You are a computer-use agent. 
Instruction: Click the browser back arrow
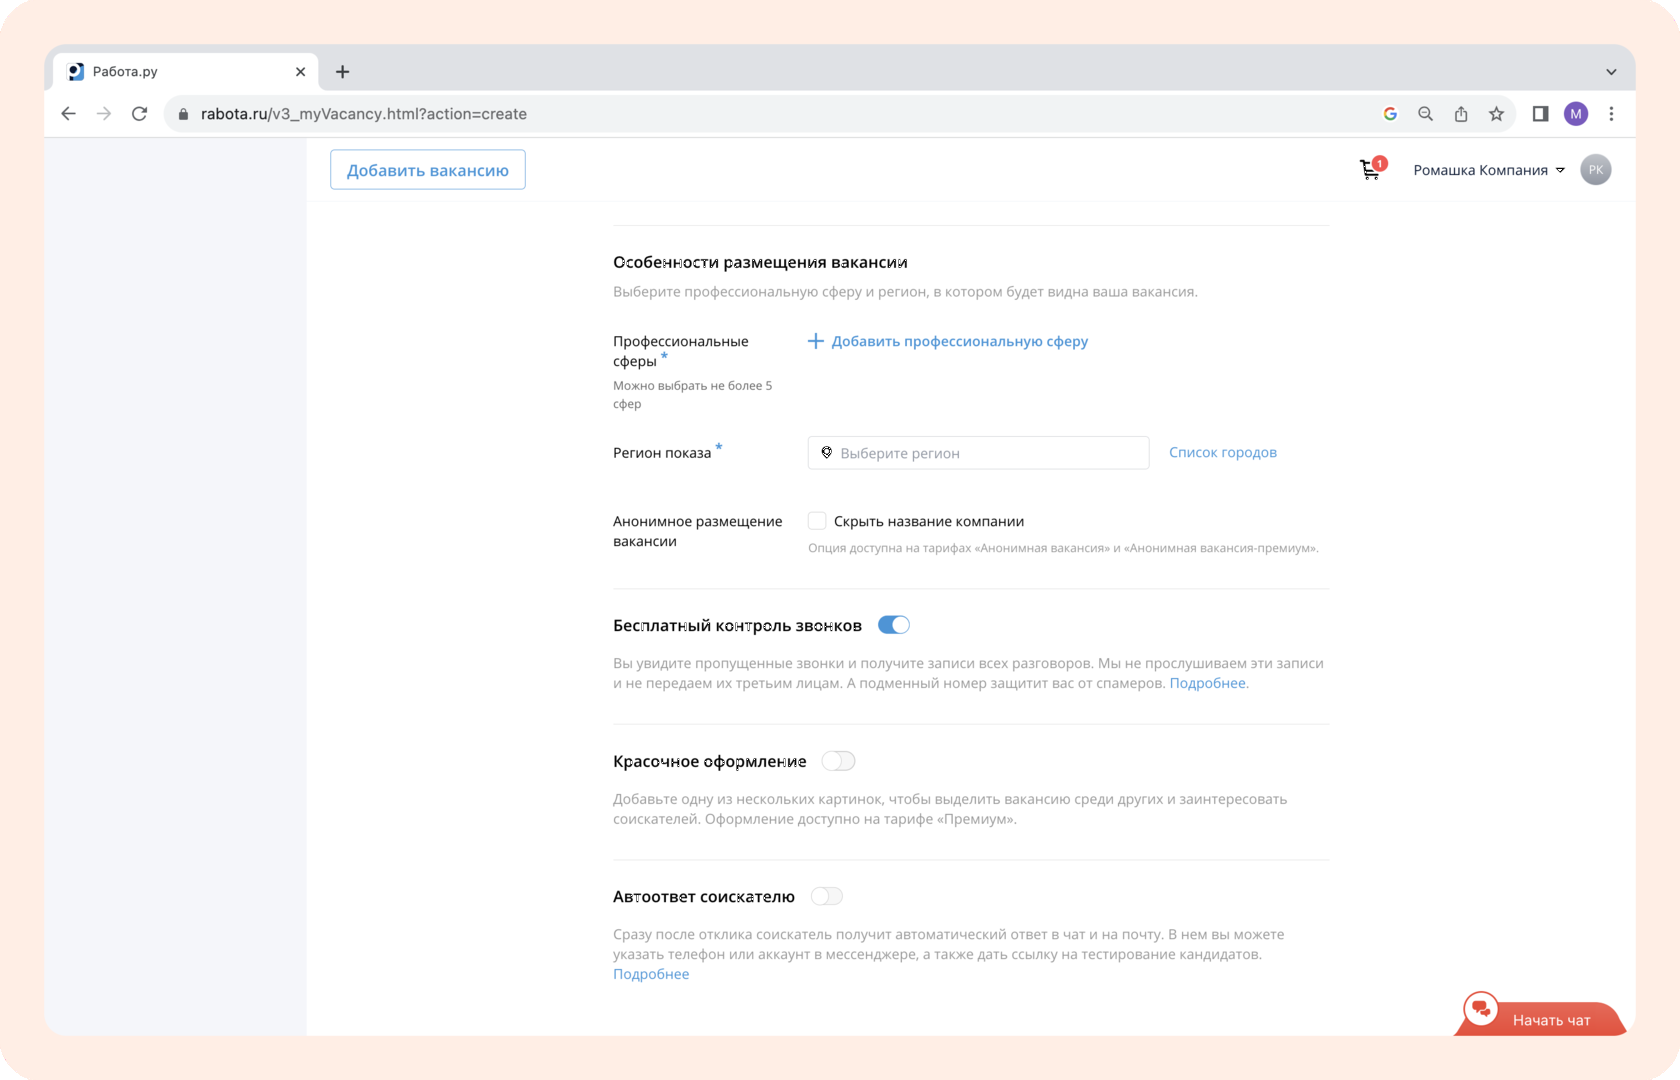pos(68,114)
